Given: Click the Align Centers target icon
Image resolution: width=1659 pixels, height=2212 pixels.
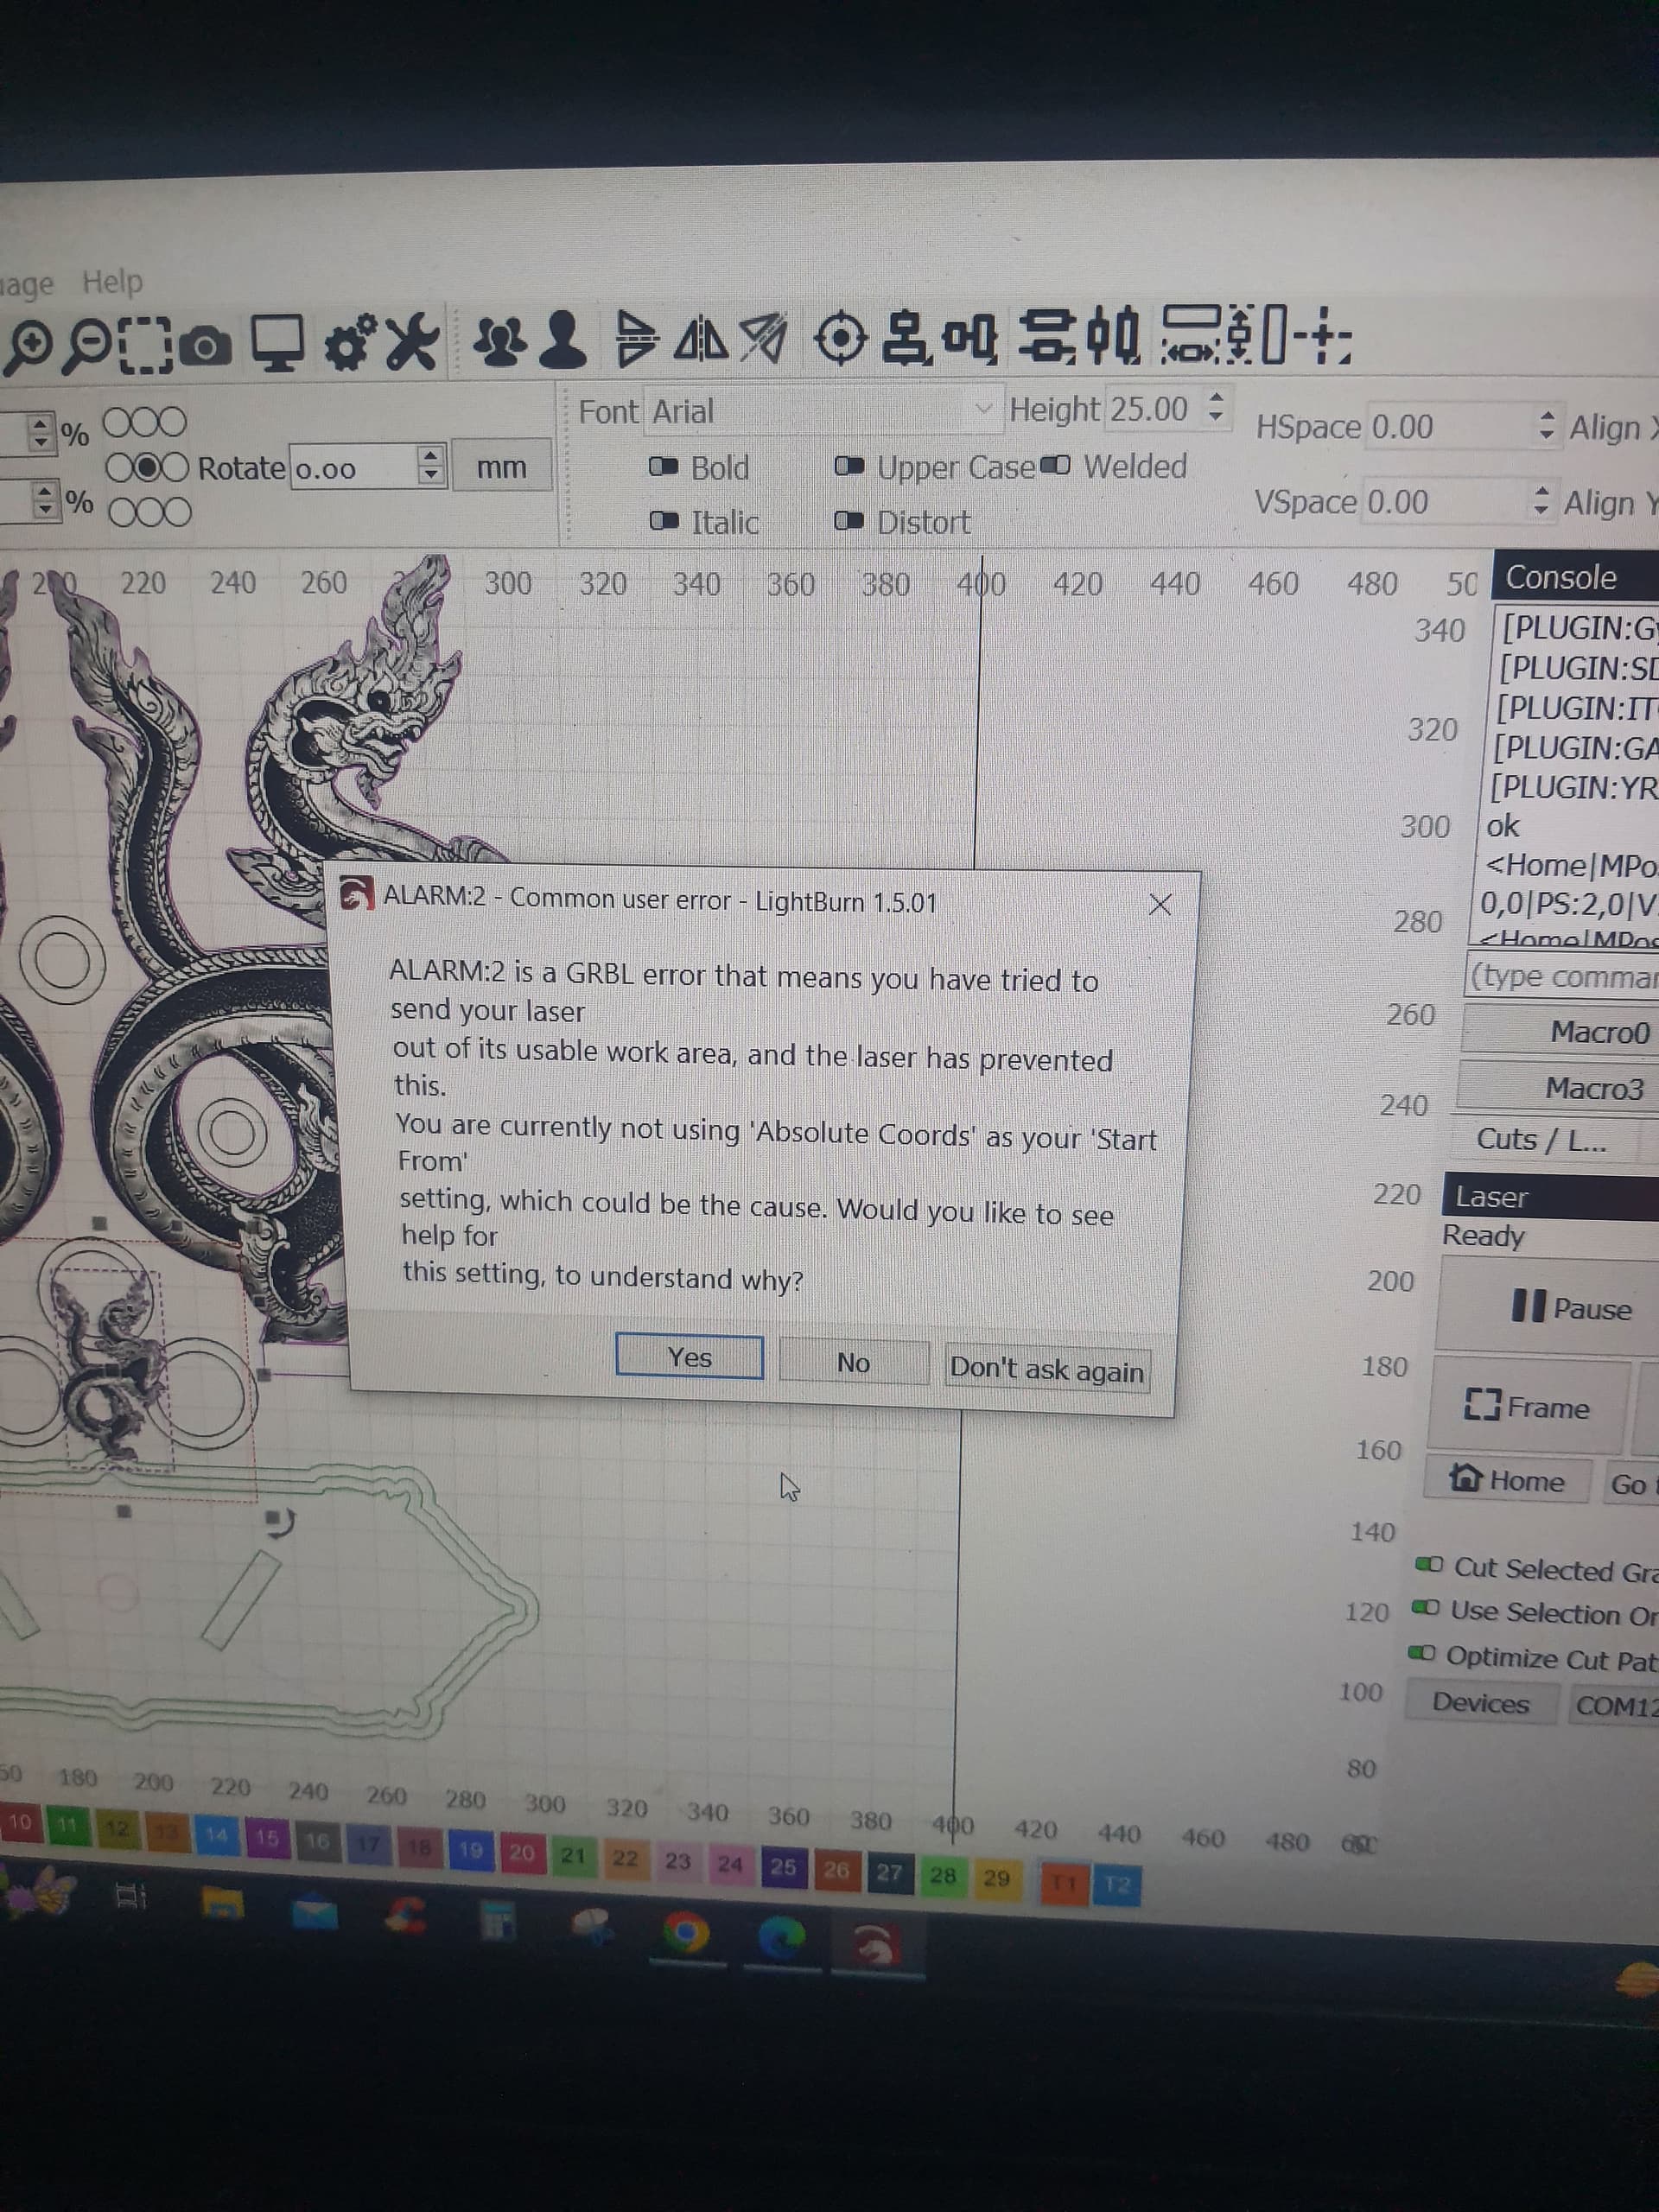Looking at the screenshot, I should click(840, 338).
